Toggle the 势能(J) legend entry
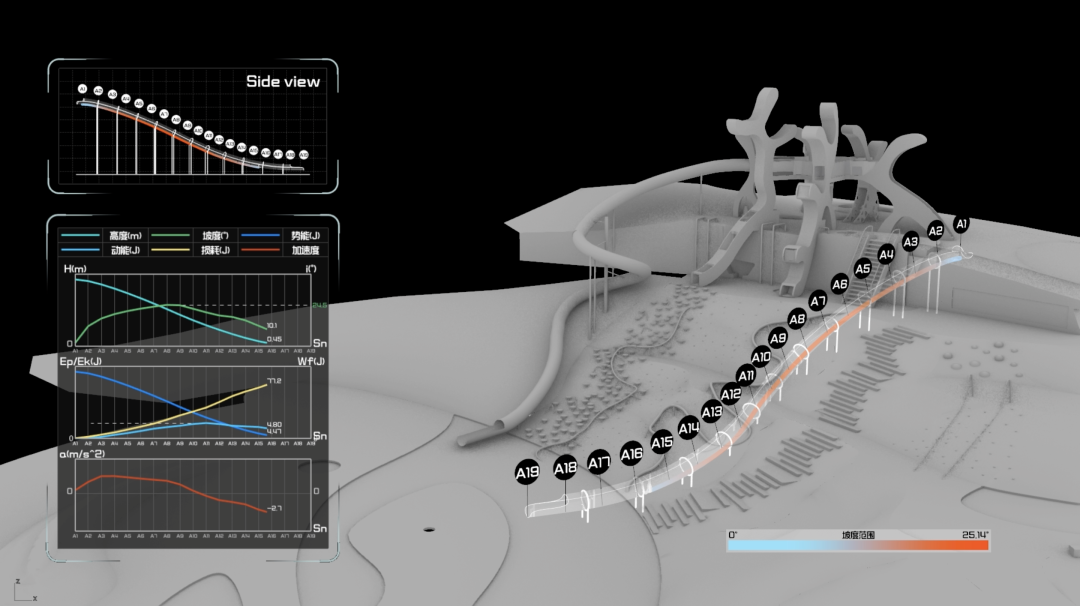 click(x=286, y=235)
